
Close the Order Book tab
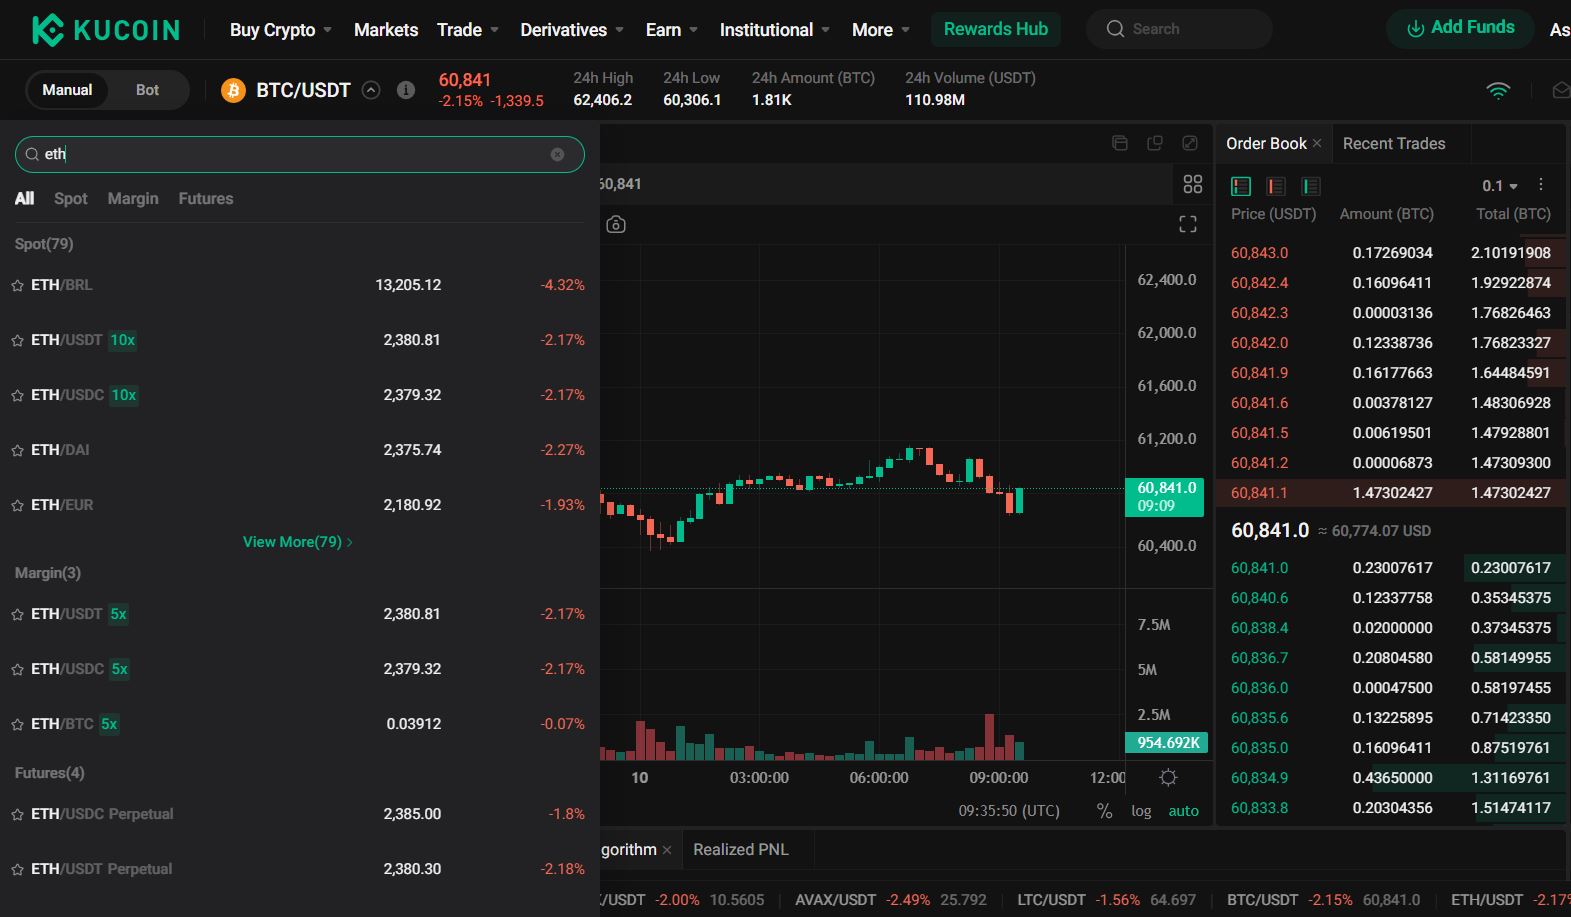(x=1317, y=144)
